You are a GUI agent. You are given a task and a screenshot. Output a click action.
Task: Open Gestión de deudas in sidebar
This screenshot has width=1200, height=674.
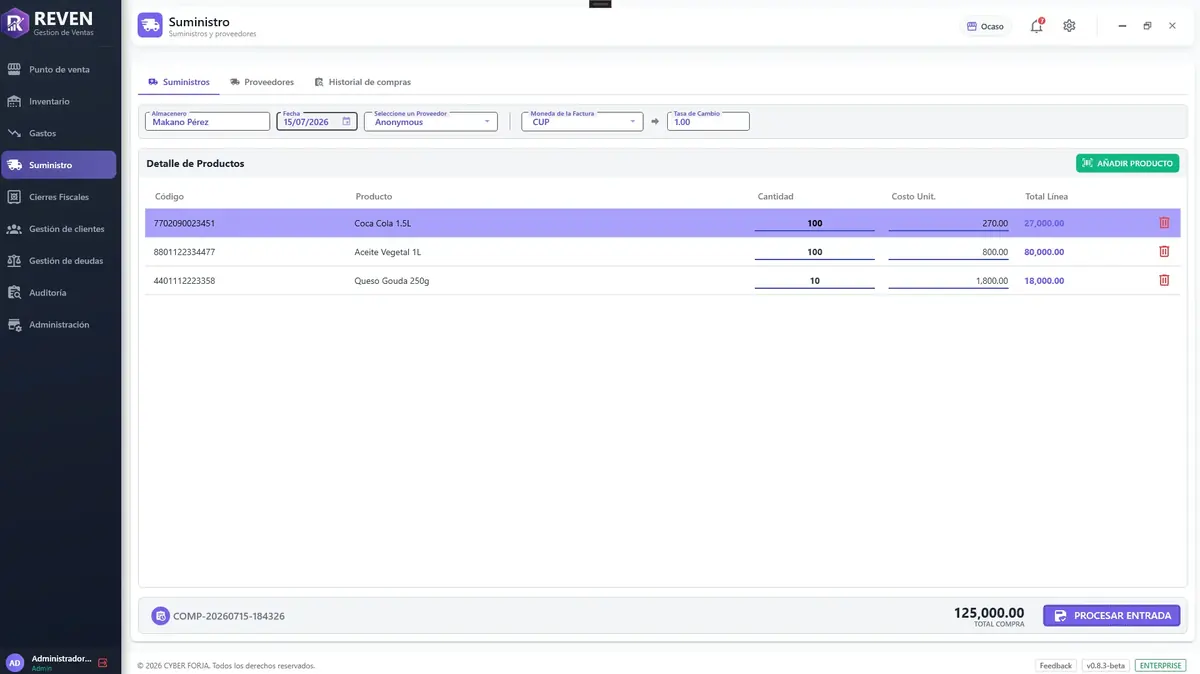pos(59,261)
